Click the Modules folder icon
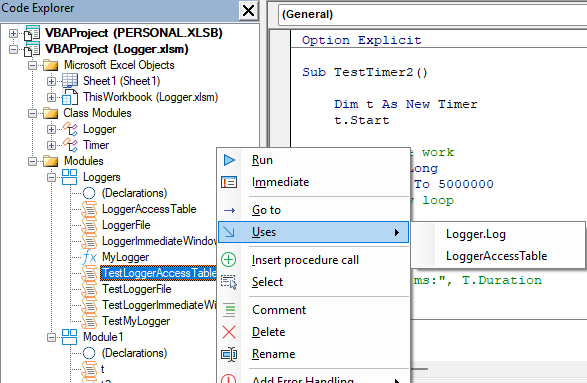Image resolution: width=587 pixels, height=383 pixels. pos(51,161)
